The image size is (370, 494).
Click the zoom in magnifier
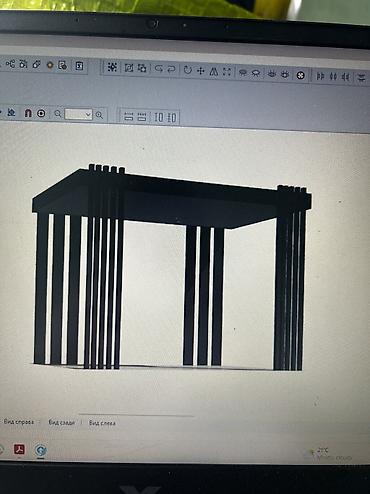[x=99, y=115]
